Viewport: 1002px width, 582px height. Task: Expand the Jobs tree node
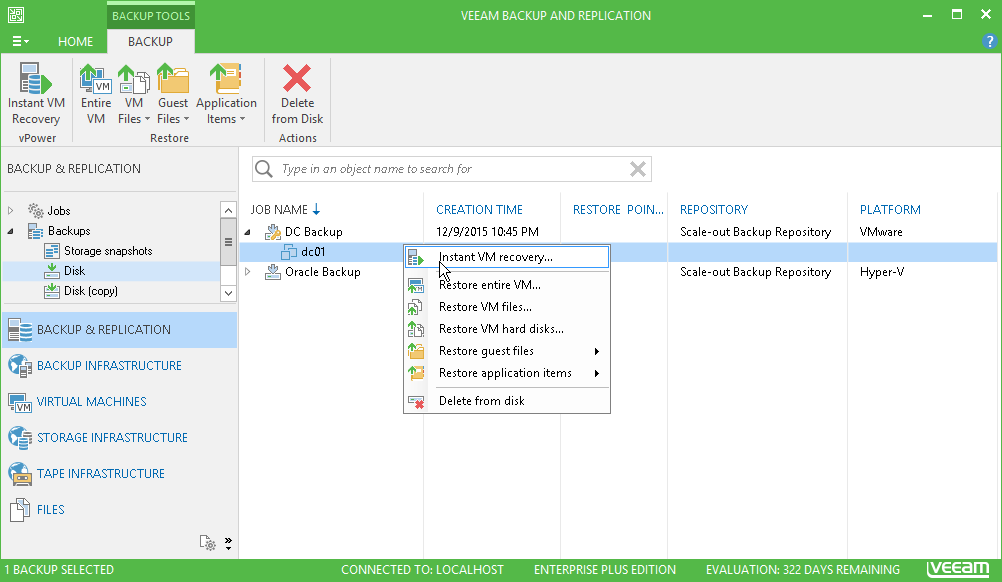pyautogui.click(x=11, y=211)
